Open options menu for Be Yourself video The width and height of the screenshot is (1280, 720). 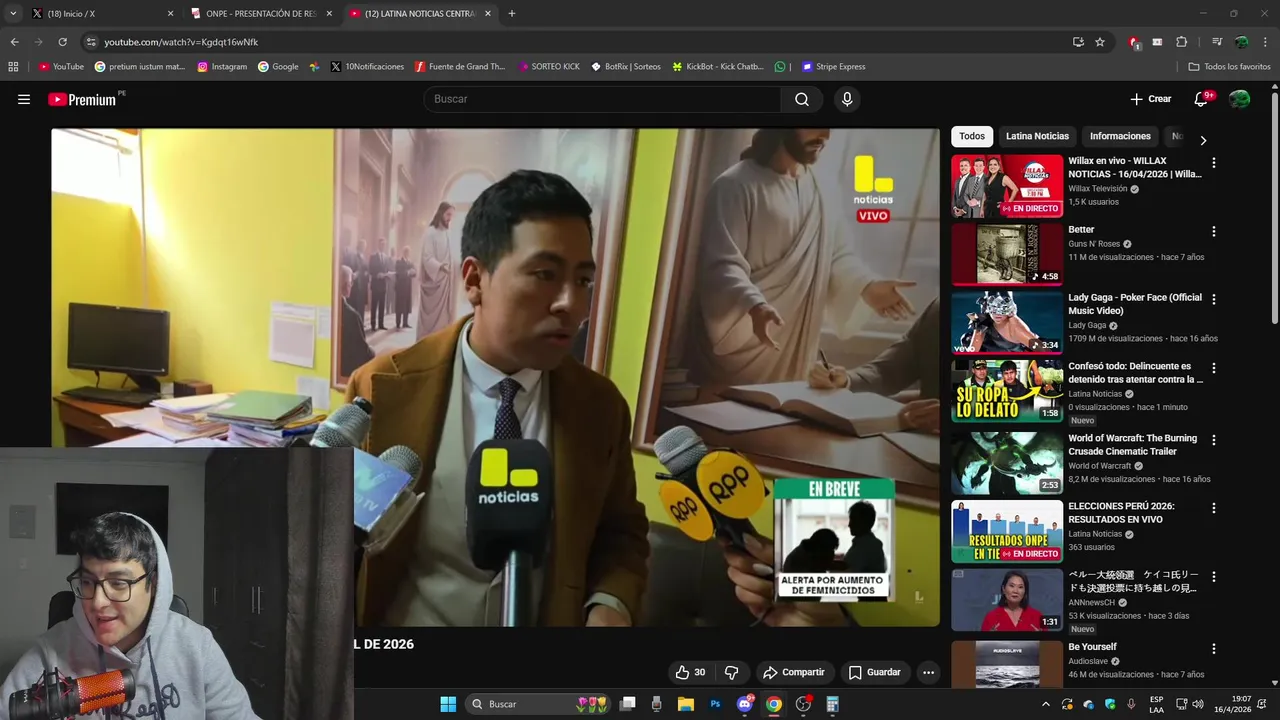pyautogui.click(x=1214, y=648)
